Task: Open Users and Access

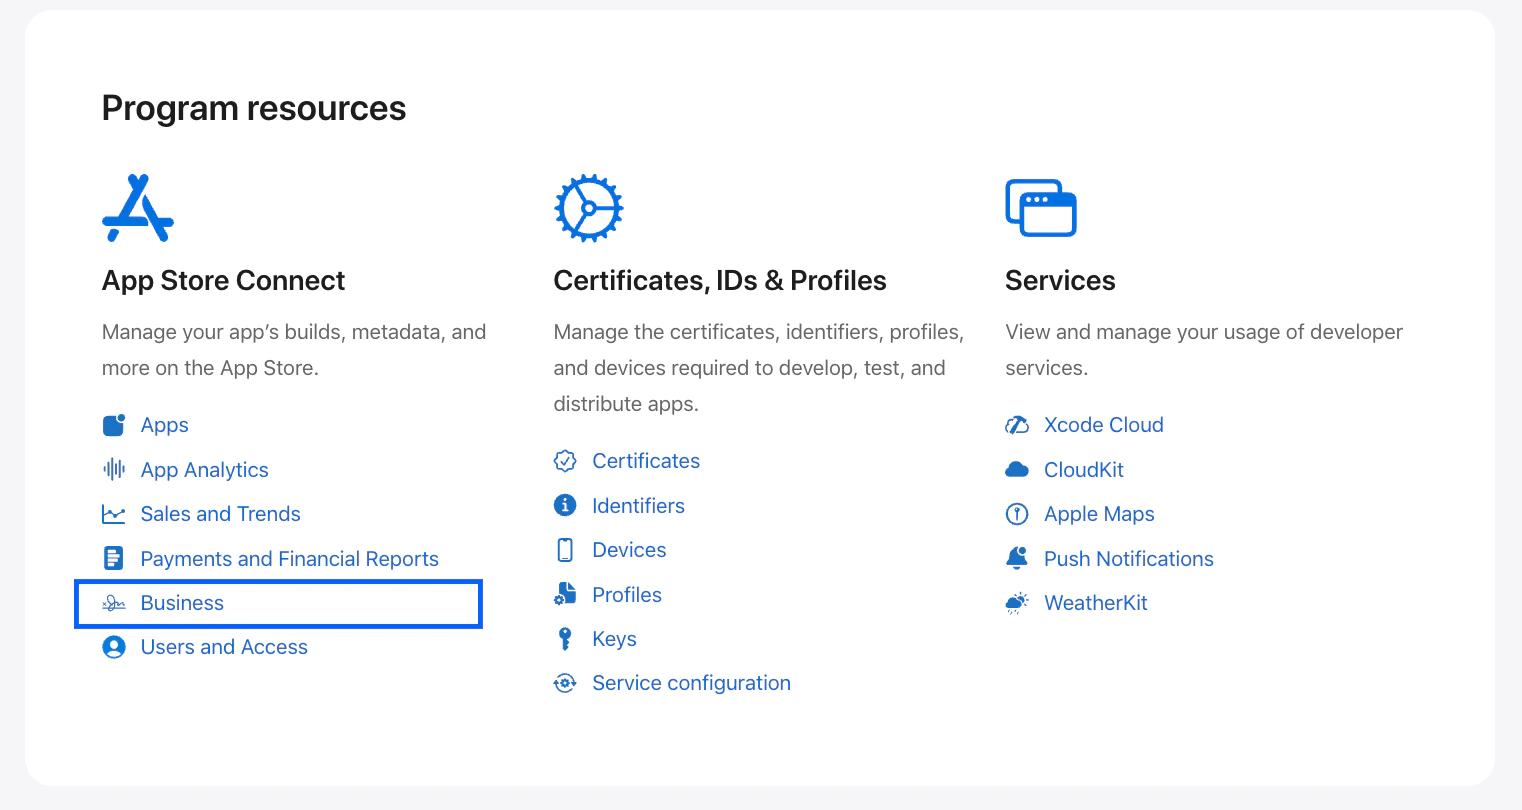Action: 224,646
